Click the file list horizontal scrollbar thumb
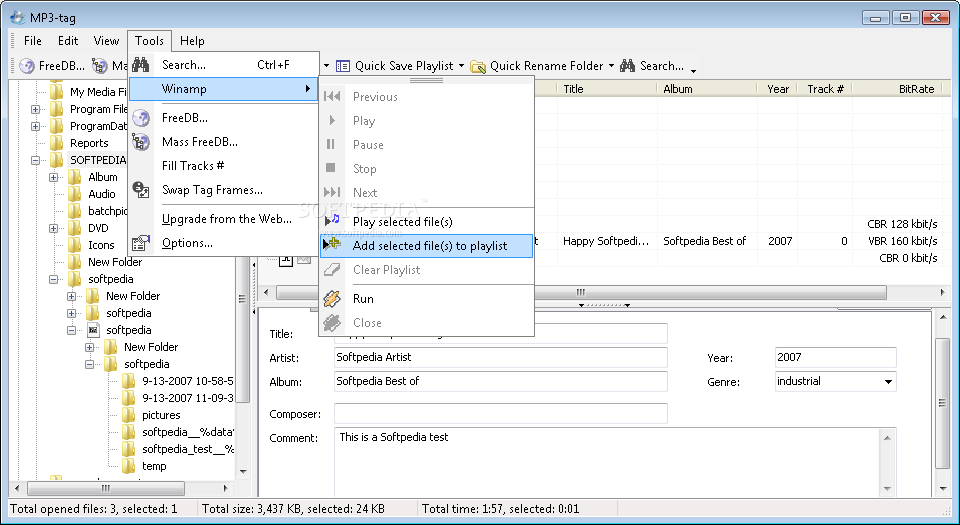The image size is (960, 525). (x=581, y=292)
